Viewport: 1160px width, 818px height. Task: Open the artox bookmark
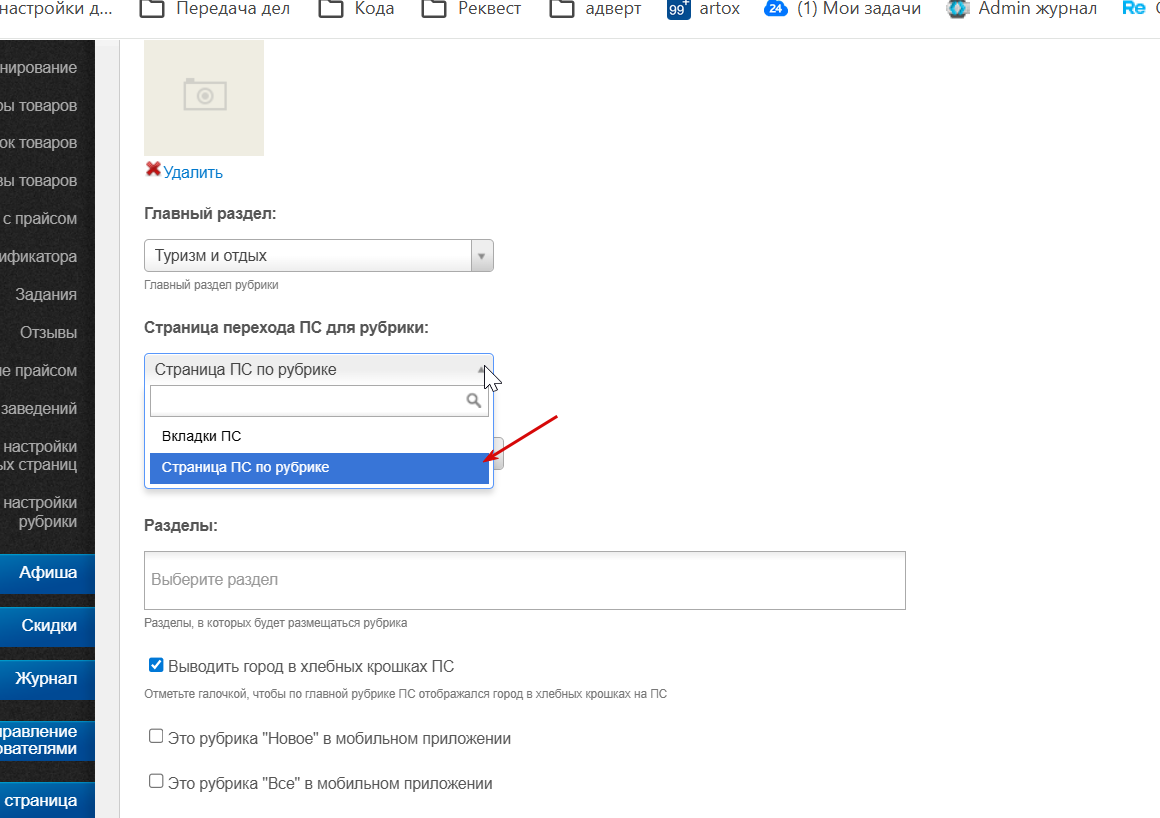[x=703, y=9]
